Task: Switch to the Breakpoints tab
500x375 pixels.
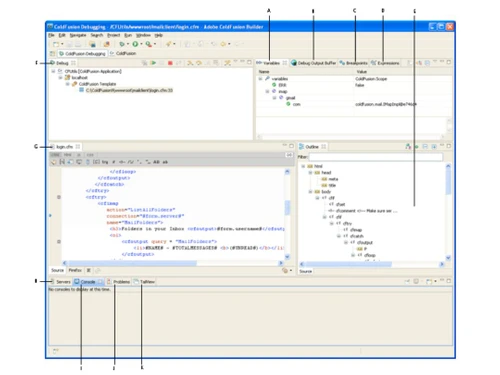Action: pos(354,63)
